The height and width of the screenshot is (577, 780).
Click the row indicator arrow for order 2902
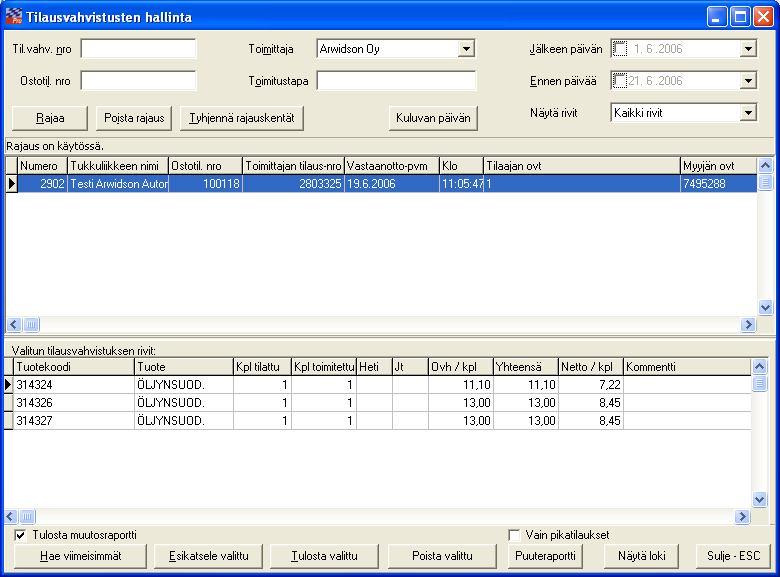click(11, 184)
